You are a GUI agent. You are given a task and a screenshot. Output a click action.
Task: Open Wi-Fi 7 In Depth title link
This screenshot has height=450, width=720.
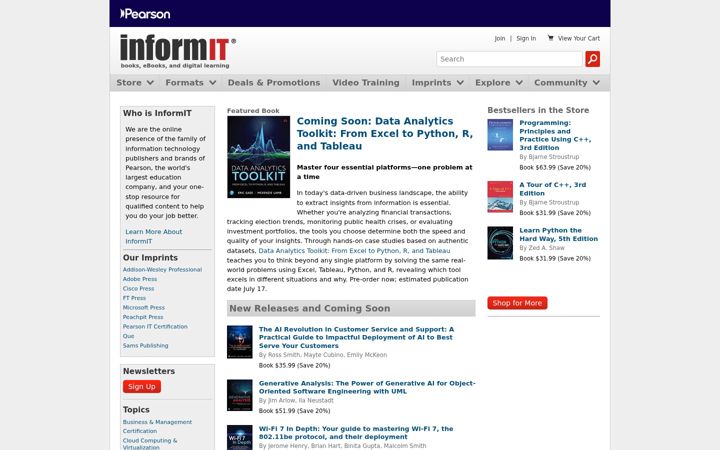point(356,433)
